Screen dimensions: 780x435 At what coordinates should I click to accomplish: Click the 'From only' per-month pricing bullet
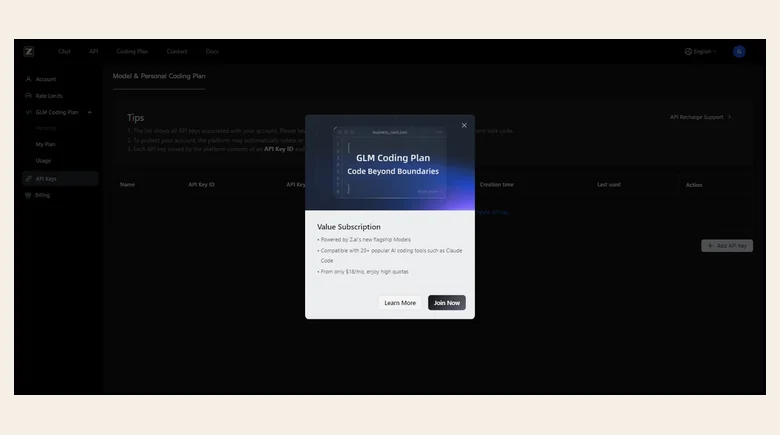tap(363, 272)
